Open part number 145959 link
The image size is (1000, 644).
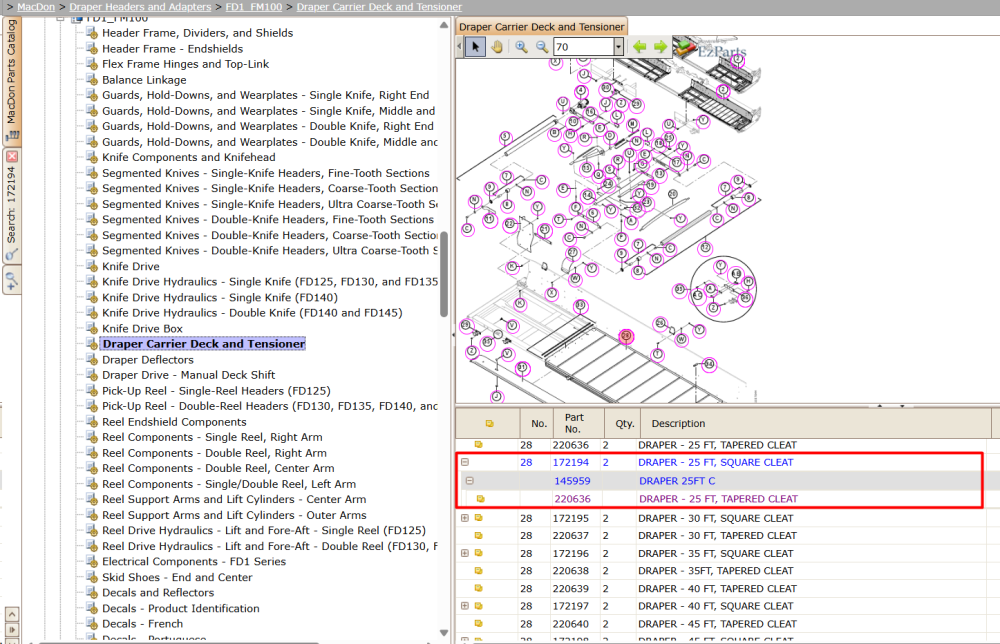572,481
